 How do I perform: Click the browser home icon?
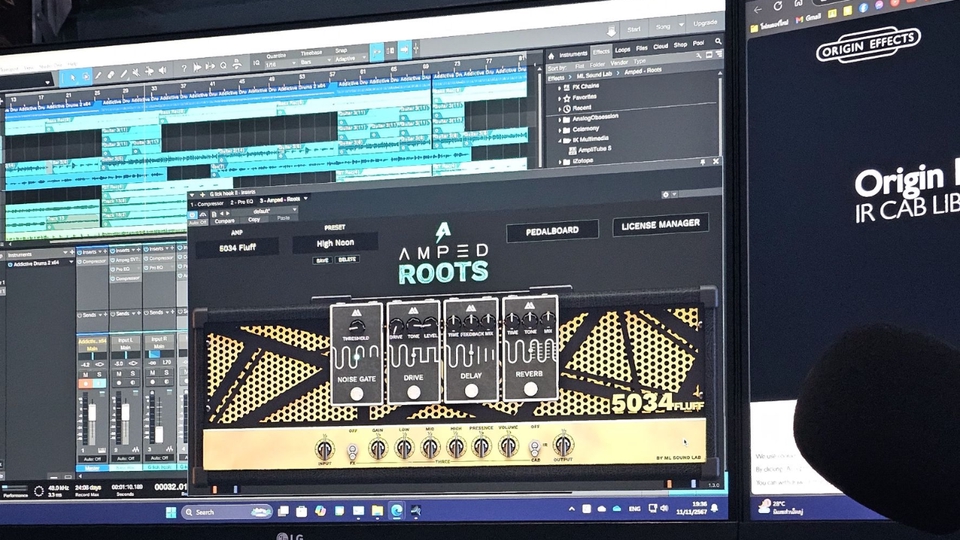550,56
